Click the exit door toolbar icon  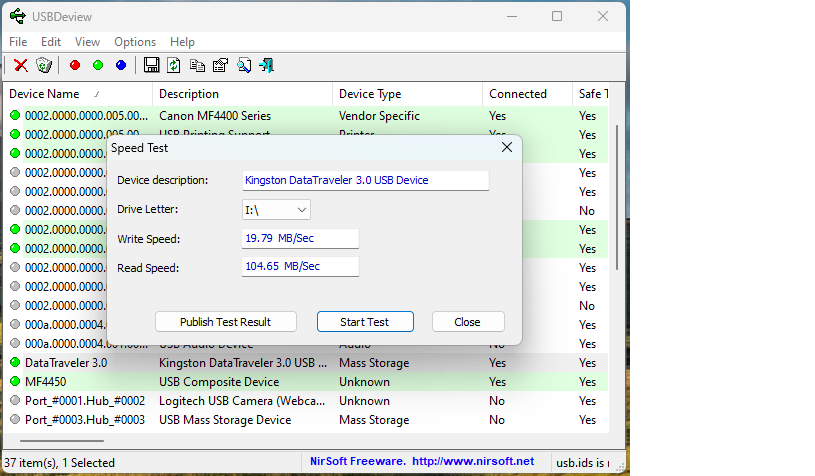pyautogui.click(x=267, y=65)
